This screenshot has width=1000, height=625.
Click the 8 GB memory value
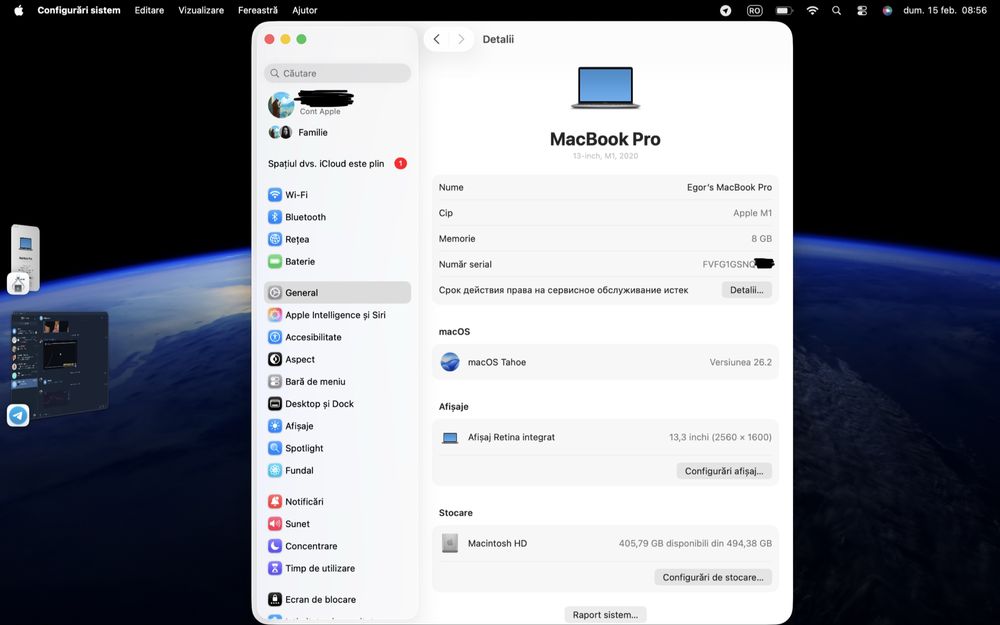click(x=761, y=239)
